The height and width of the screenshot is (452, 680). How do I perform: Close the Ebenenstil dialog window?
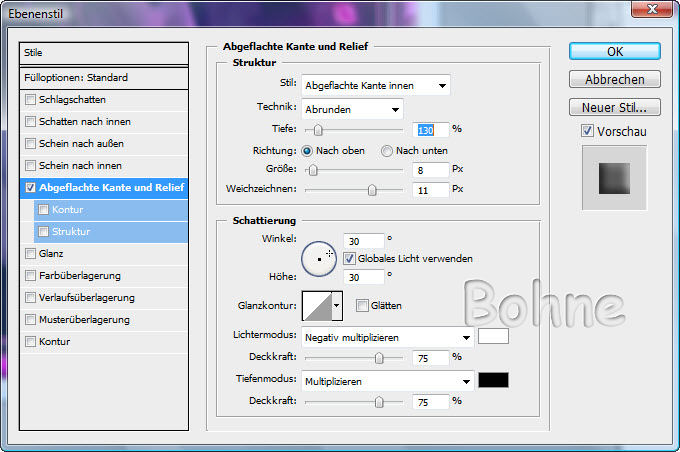pyautogui.click(x=652, y=9)
